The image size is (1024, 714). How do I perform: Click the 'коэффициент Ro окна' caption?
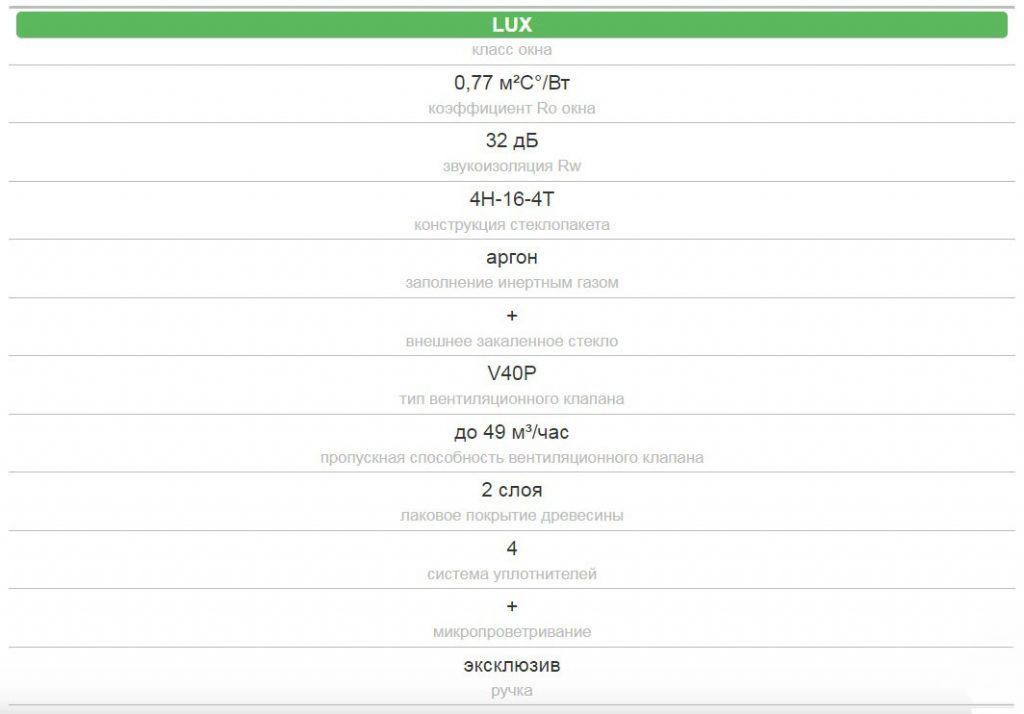click(512, 108)
